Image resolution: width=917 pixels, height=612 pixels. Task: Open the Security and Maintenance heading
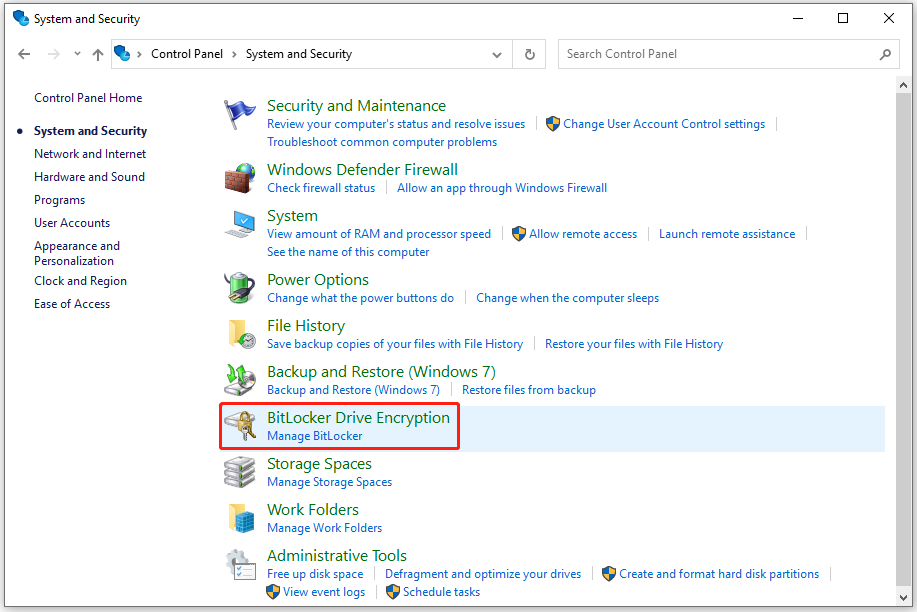pyautogui.click(x=356, y=105)
